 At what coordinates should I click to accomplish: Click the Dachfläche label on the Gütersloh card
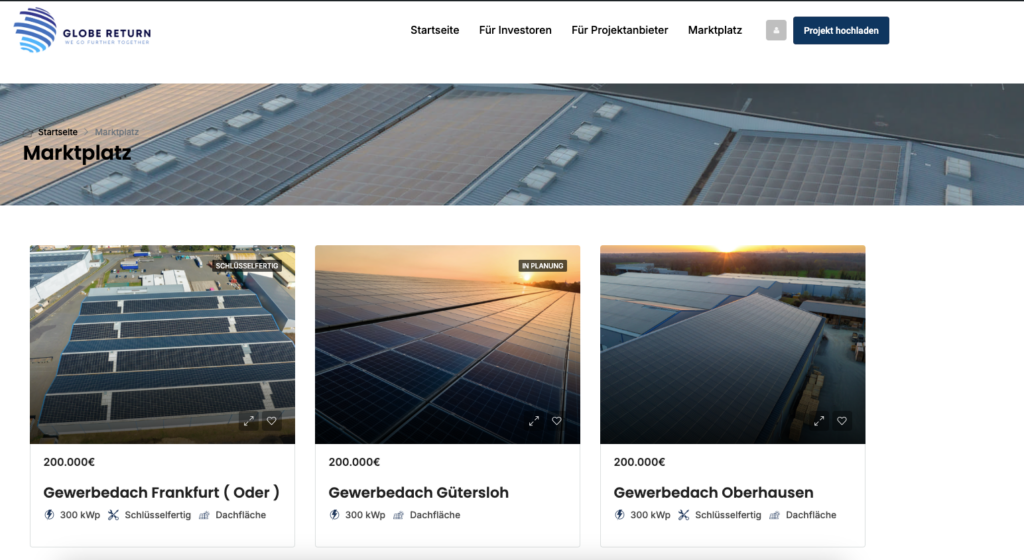435,515
